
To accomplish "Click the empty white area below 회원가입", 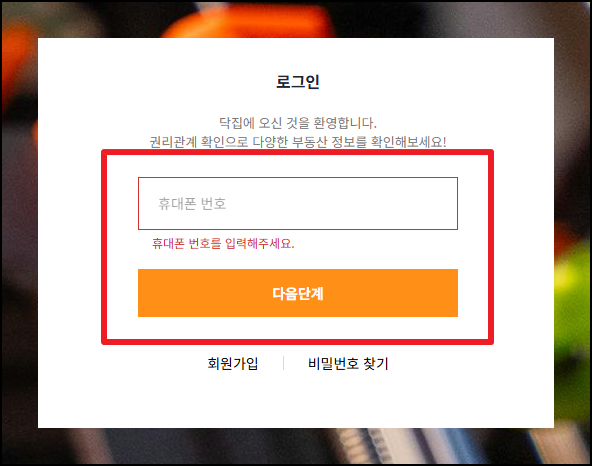I will pos(233,400).
